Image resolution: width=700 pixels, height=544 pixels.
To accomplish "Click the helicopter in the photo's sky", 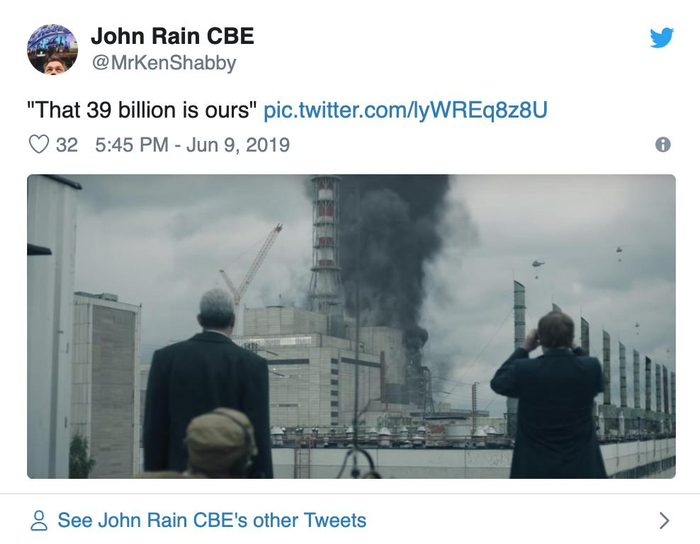I will [x=538, y=264].
